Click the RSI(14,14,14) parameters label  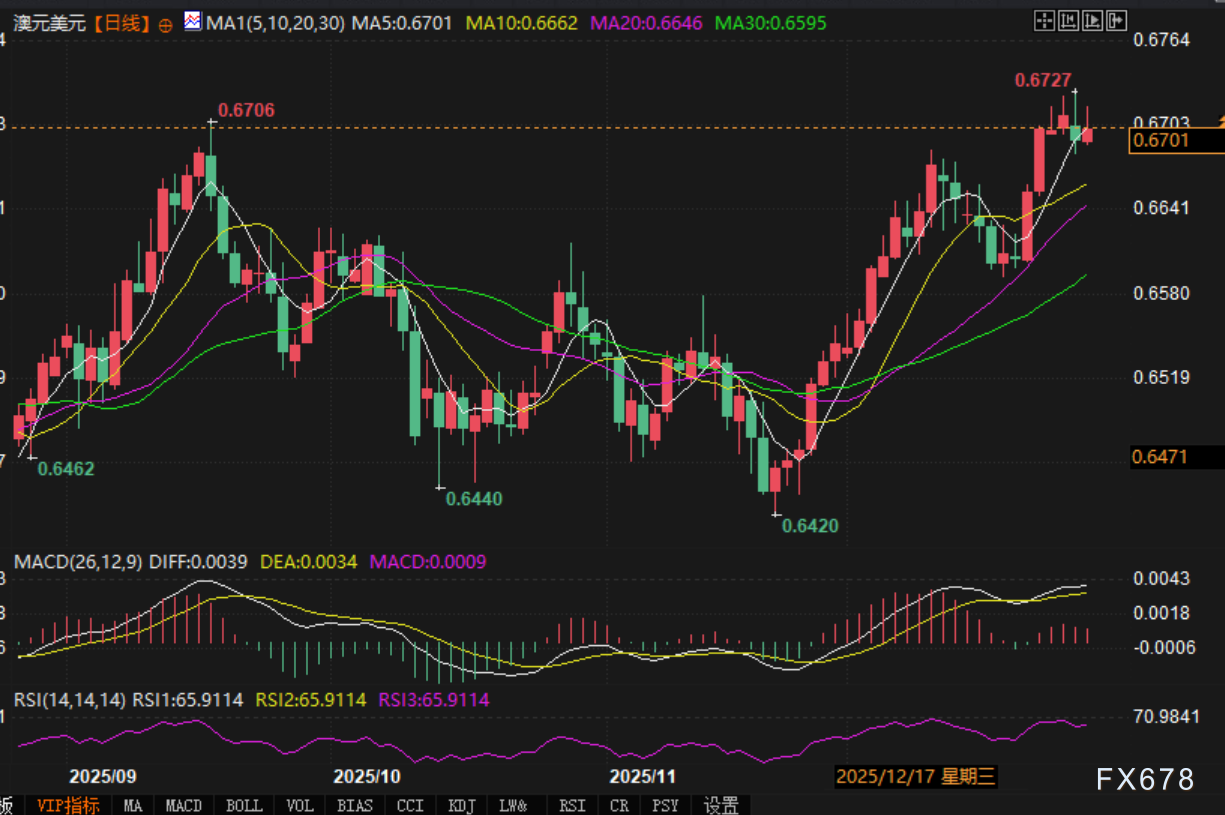[70, 700]
